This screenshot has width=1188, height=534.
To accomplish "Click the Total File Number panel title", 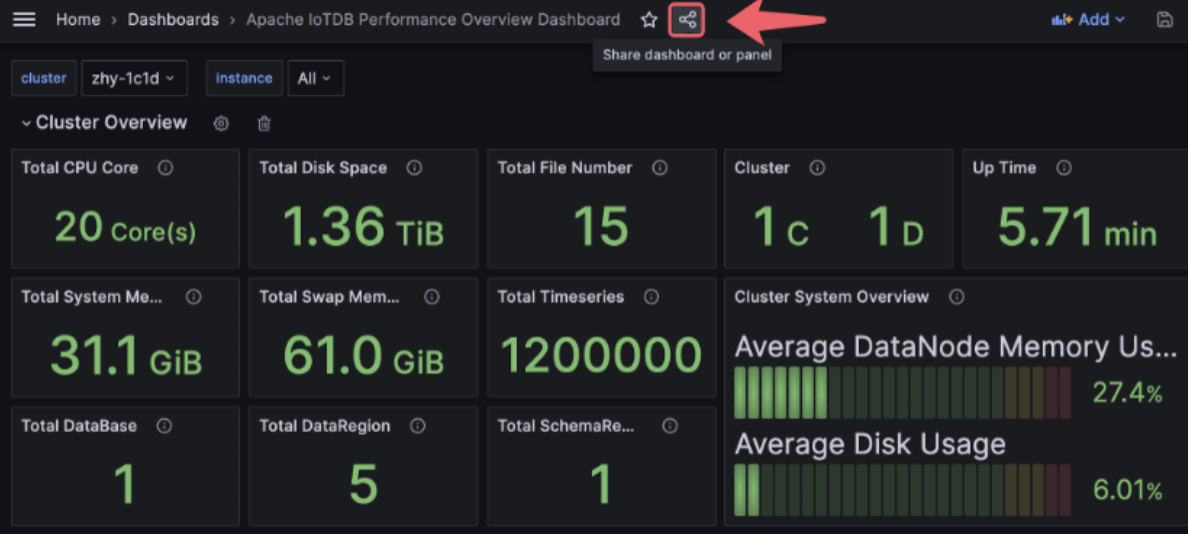I will (564, 168).
